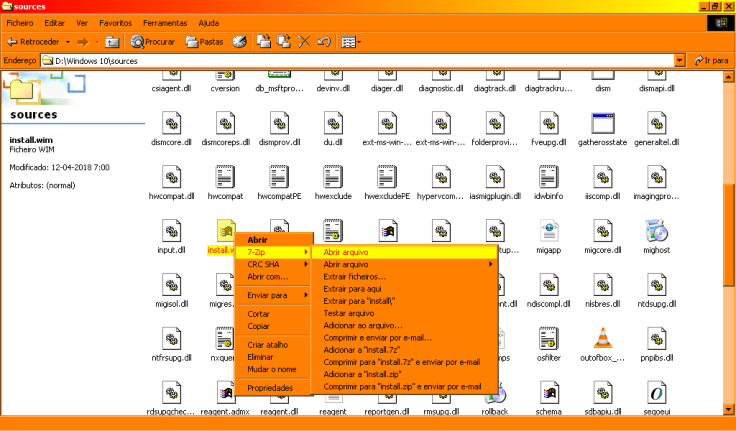
Task: Choose Testar arquivo in the 7-Zip submenu
Action: 349,313
